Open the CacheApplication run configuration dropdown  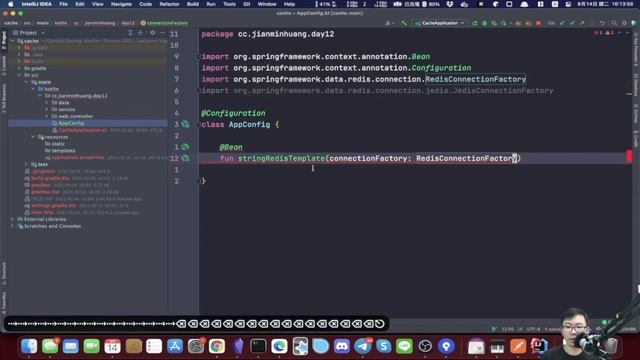(440, 23)
